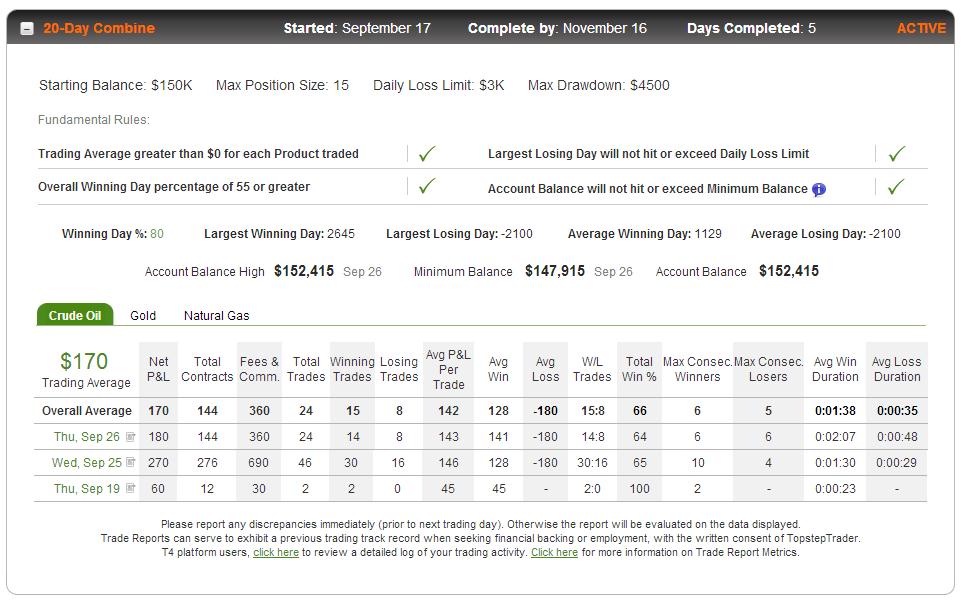
Task: Click the Minimum Balance info icon
Action: click(x=819, y=189)
